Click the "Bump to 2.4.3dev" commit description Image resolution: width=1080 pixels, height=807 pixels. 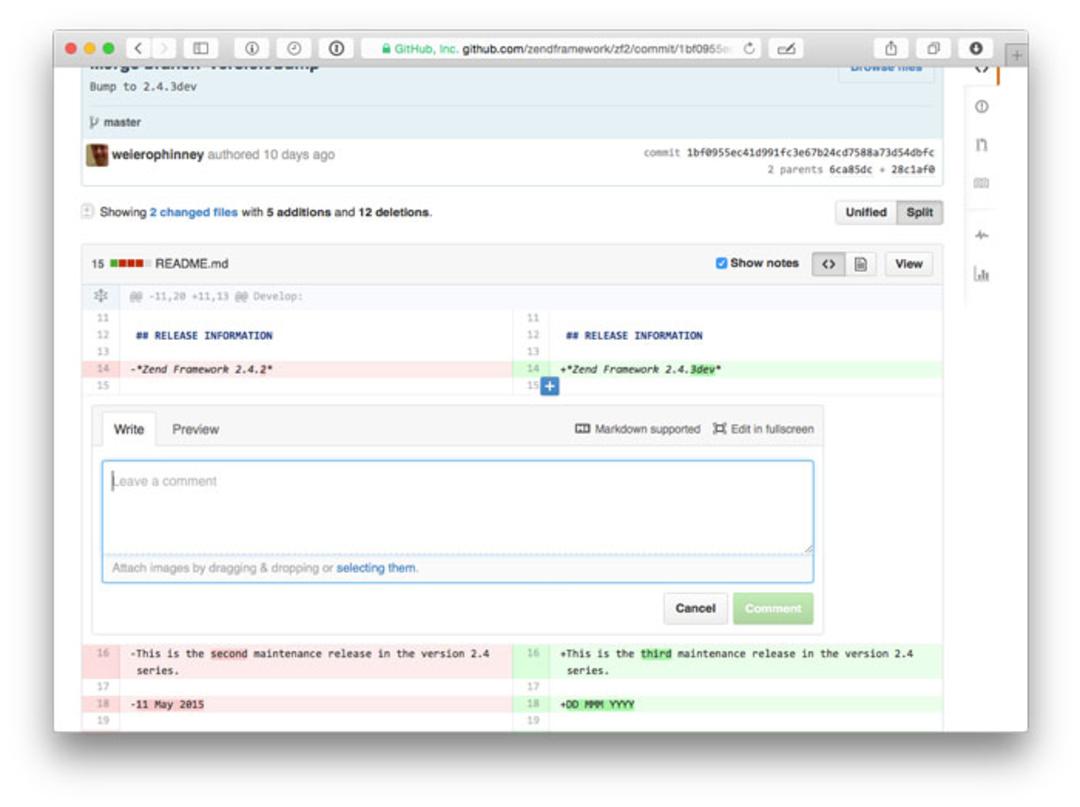[x=143, y=87]
